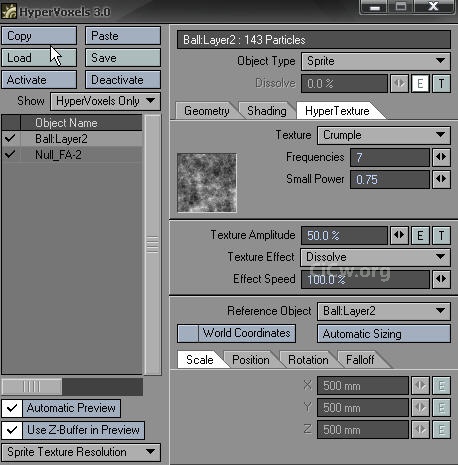The height and width of the screenshot is (465, 458).
Task: Open the Object Type Sprite dropdown
Action: tap(376, 61)
